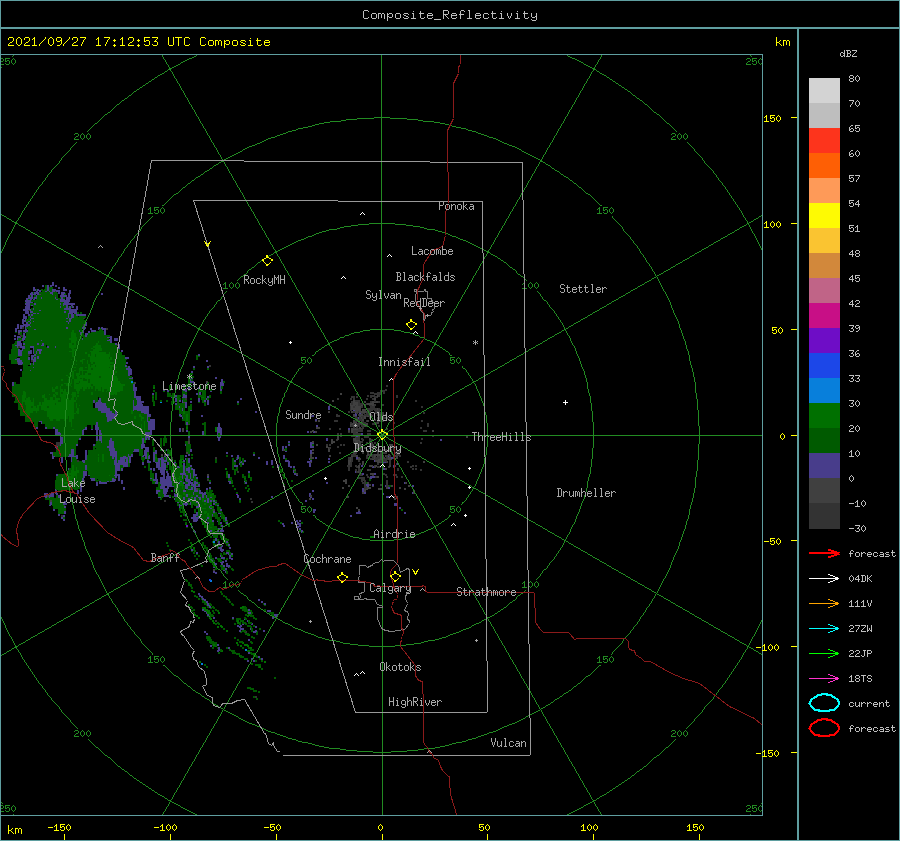Click the yellow diamond marker beside RockyMH

click(x=267, y=261)
